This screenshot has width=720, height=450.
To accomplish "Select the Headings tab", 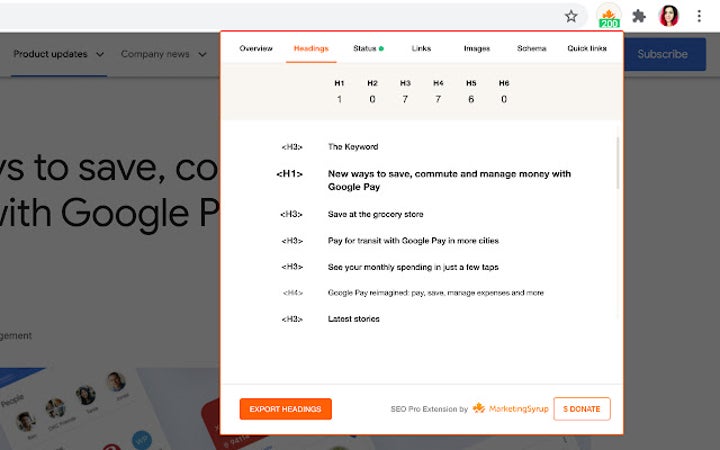I will 311,48.
